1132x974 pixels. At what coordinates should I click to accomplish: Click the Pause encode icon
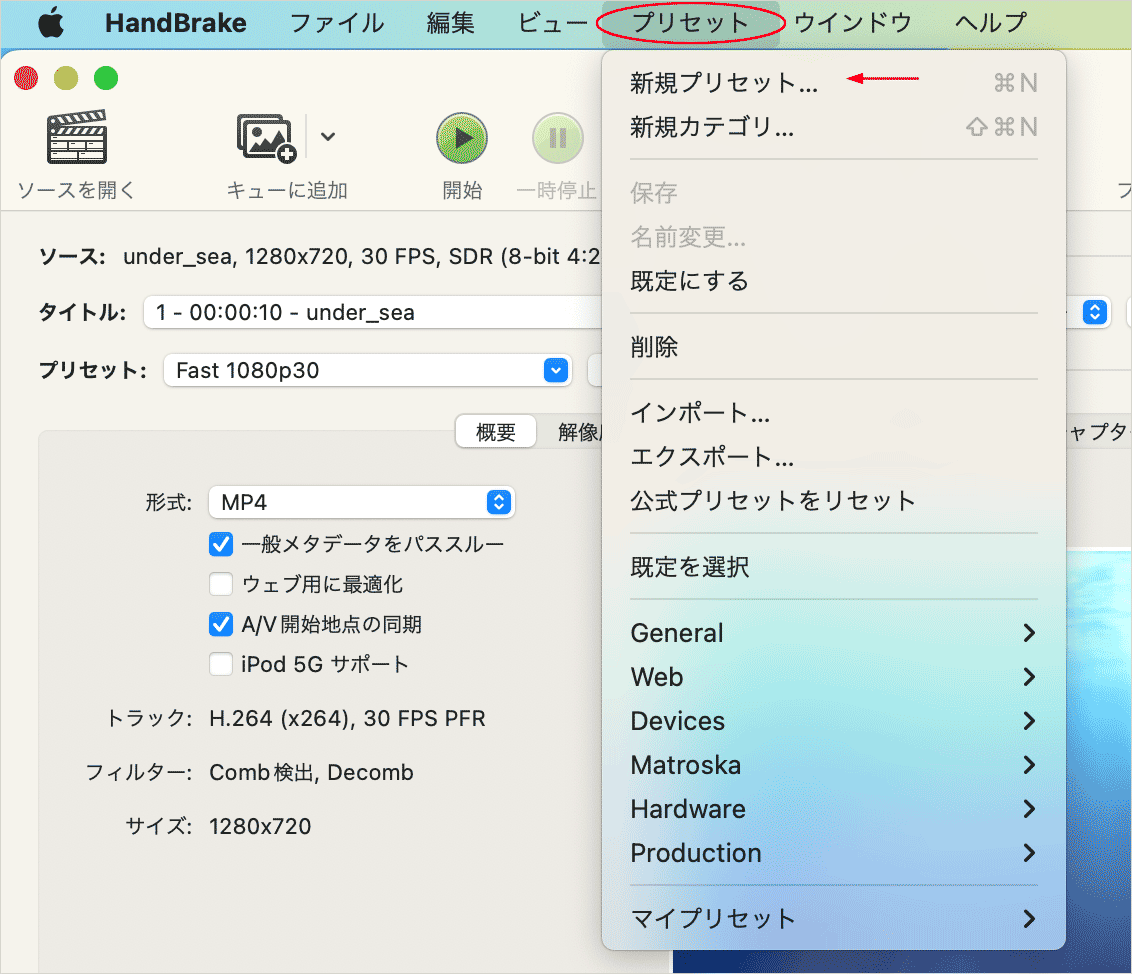click(x=557, y=138)
